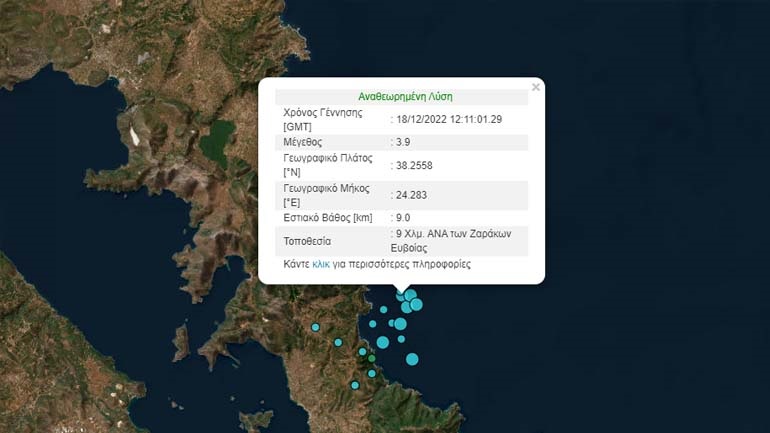Select the second land marker from the west

338,343
